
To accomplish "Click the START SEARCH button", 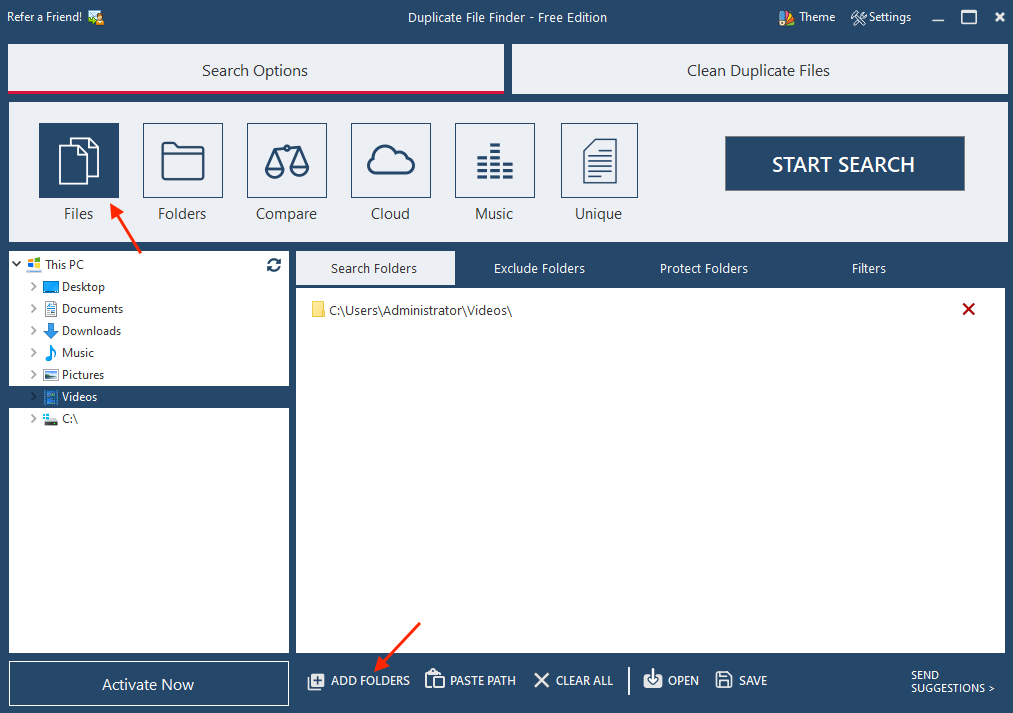I will [844, 165].
